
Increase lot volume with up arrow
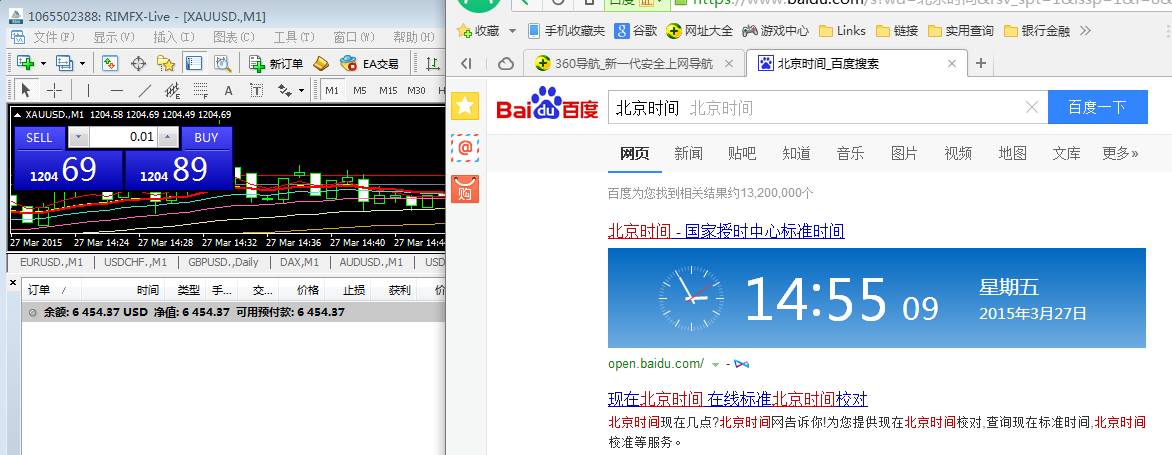point(169,137)
